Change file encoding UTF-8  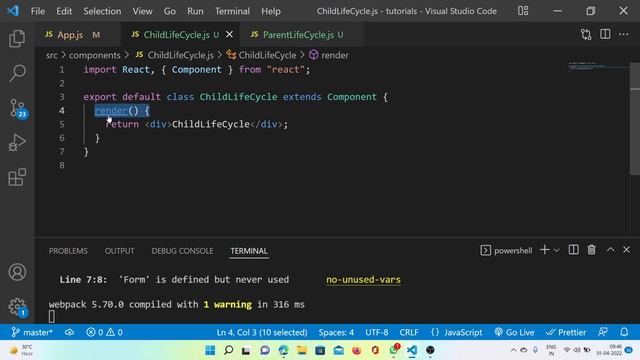[x=377, y=332]
